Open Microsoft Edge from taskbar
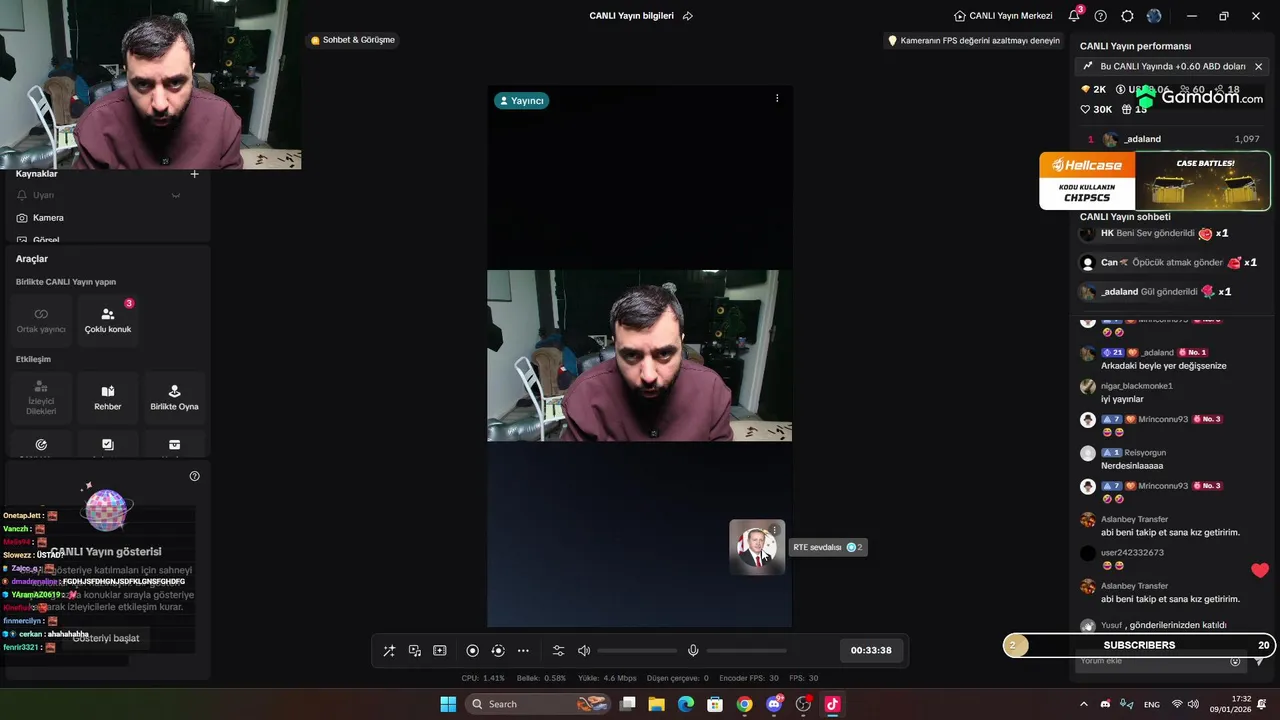 [686, 704]
